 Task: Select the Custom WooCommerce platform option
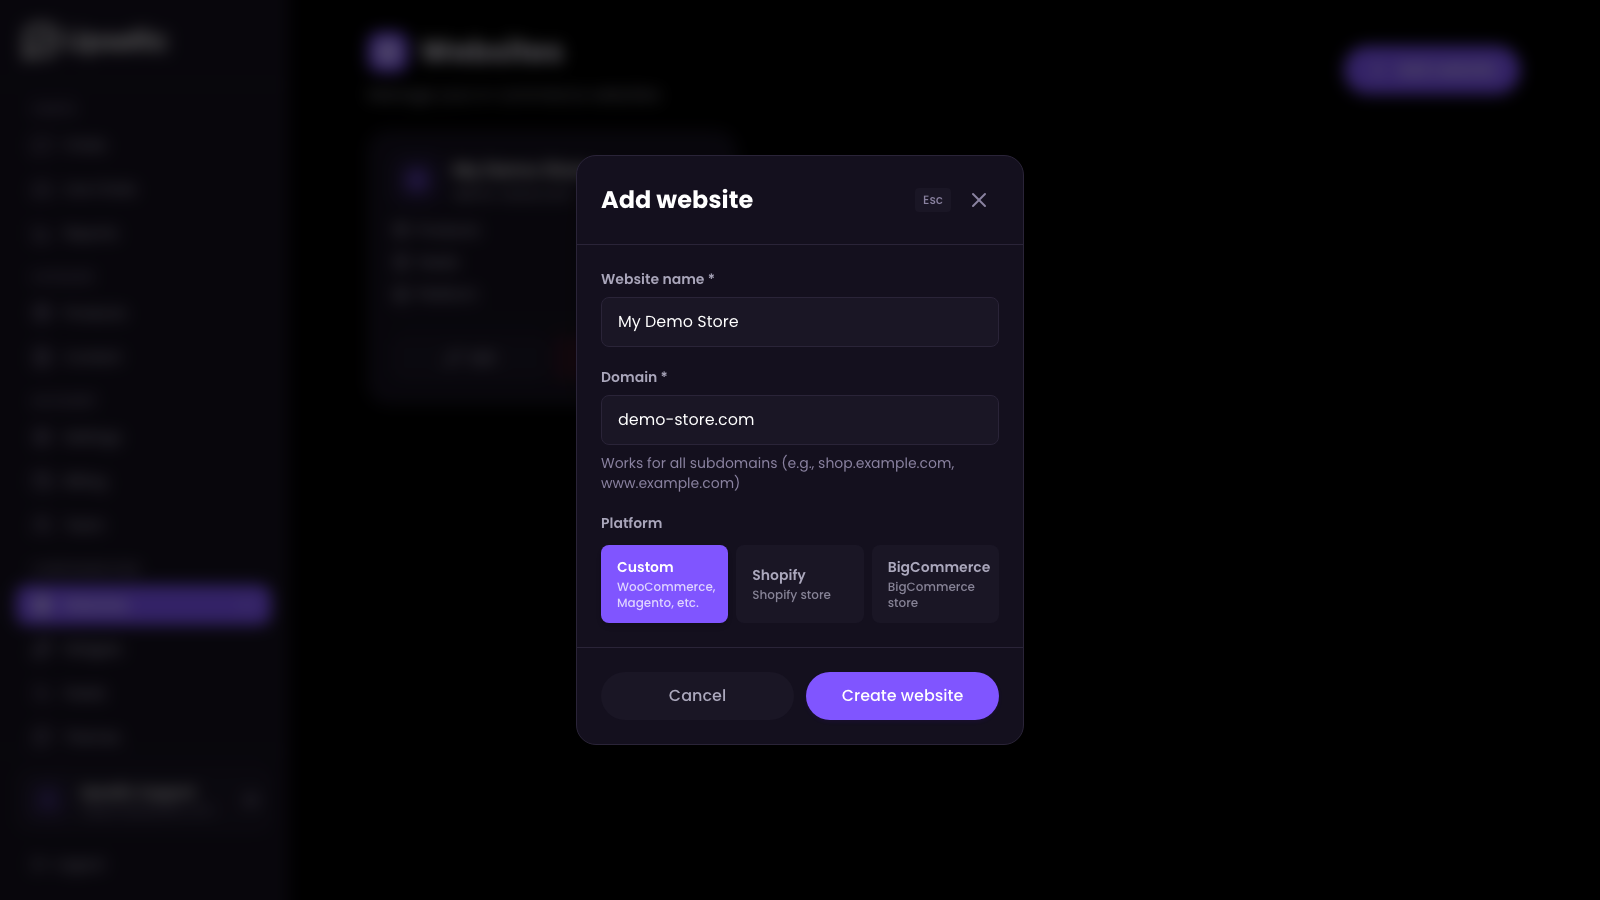(664, 584)
